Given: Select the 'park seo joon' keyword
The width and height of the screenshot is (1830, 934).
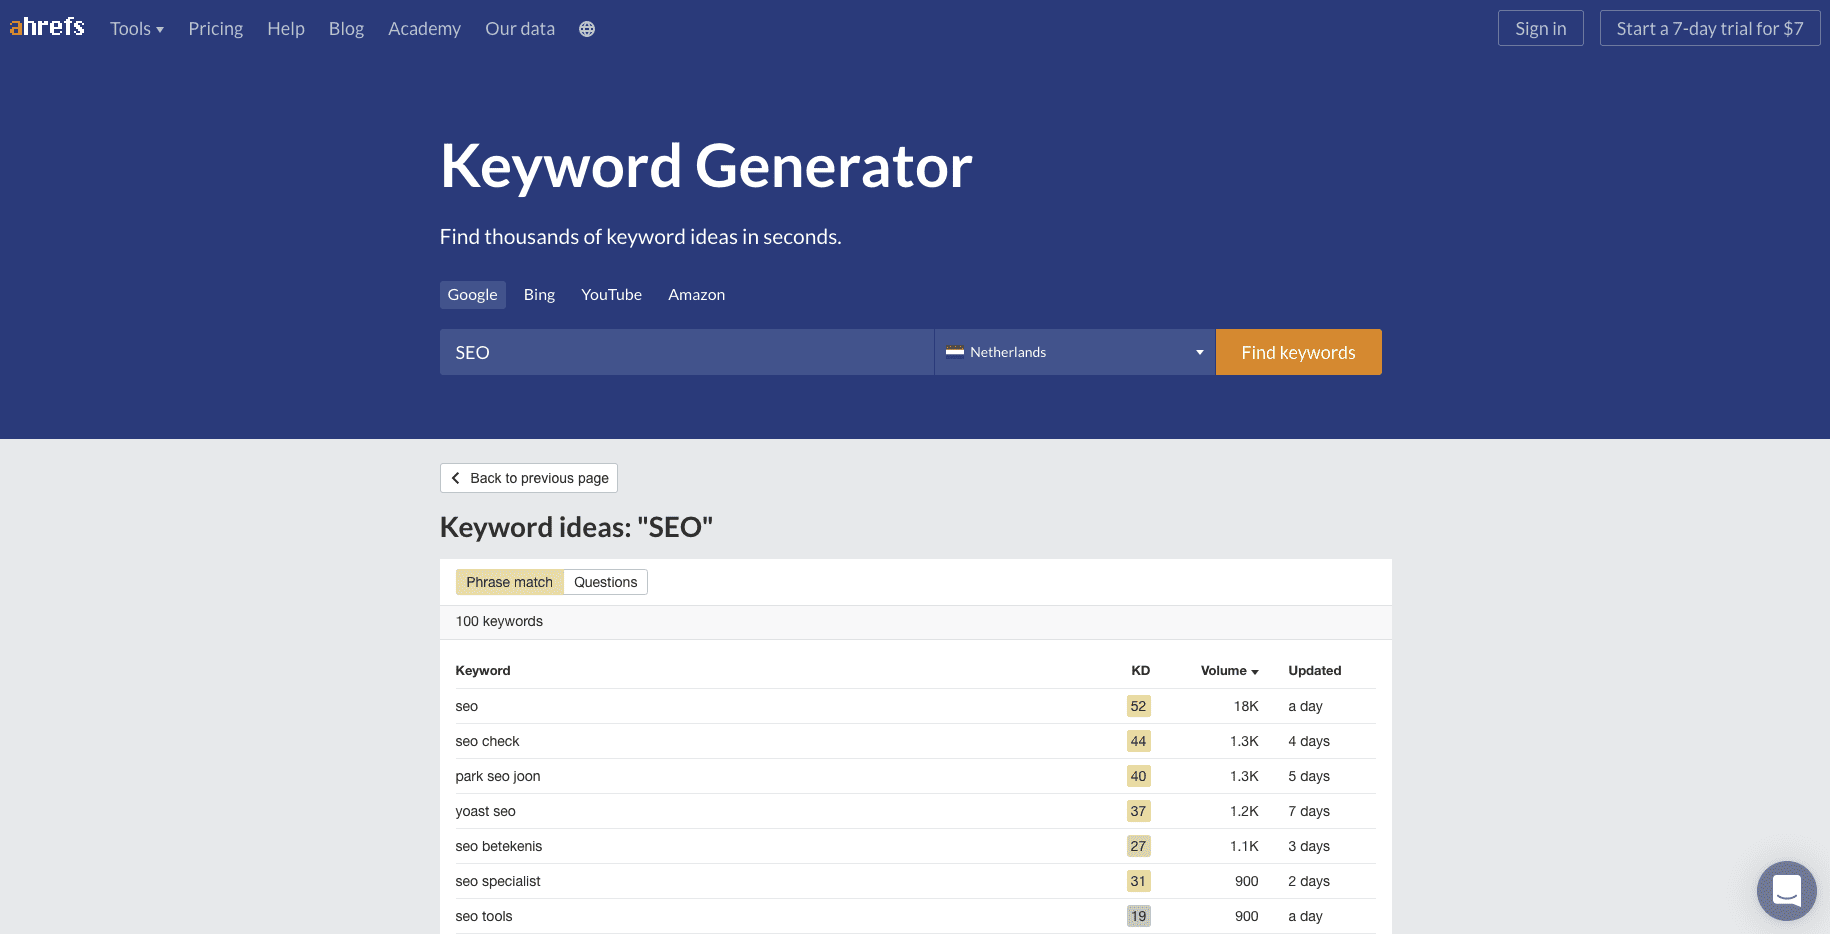Looking at the screenshot, I should pos(498,776).
